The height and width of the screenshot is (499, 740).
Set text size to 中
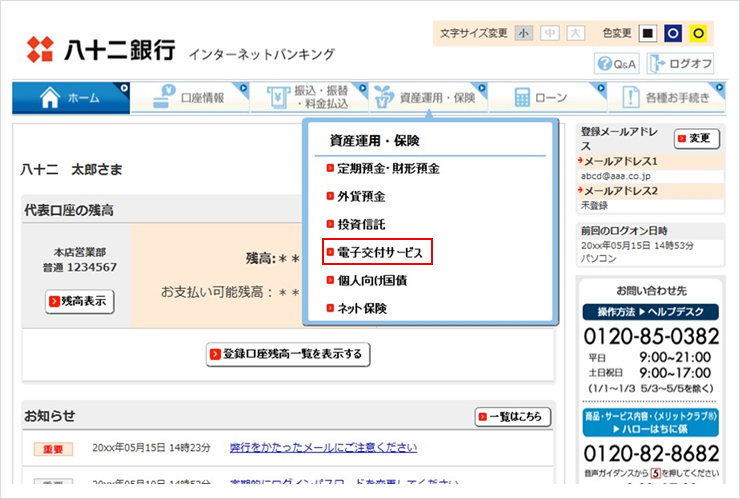pyautogui.click(x=549, y=33)
